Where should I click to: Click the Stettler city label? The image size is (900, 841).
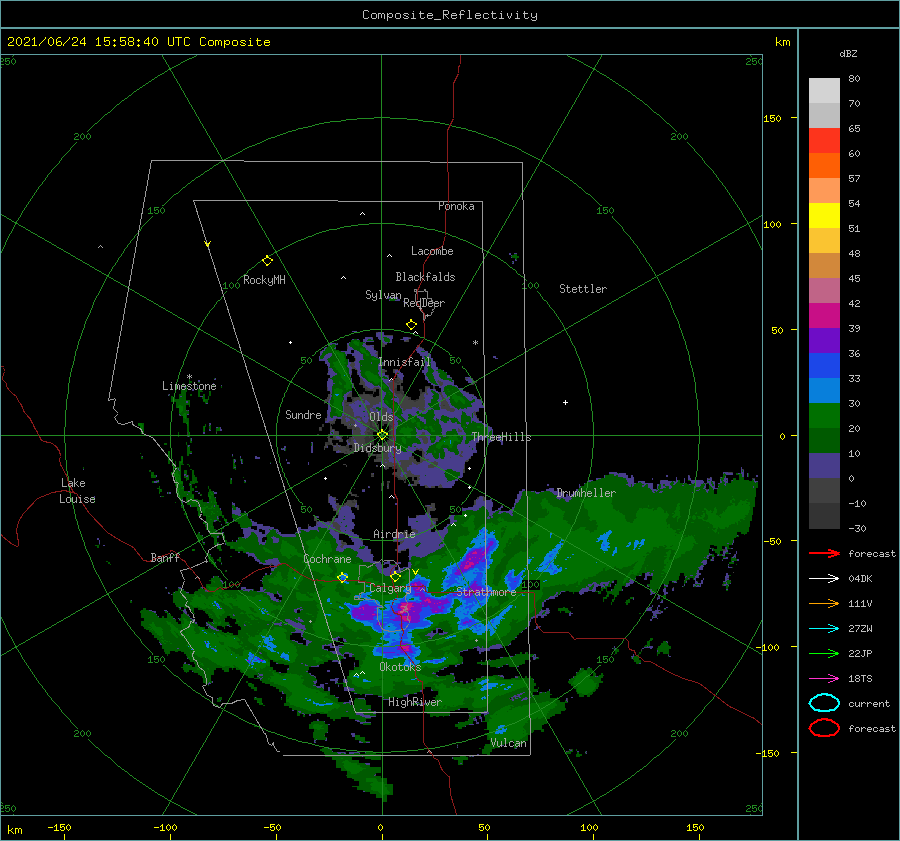pyautogui.click(x=583, y=289)
